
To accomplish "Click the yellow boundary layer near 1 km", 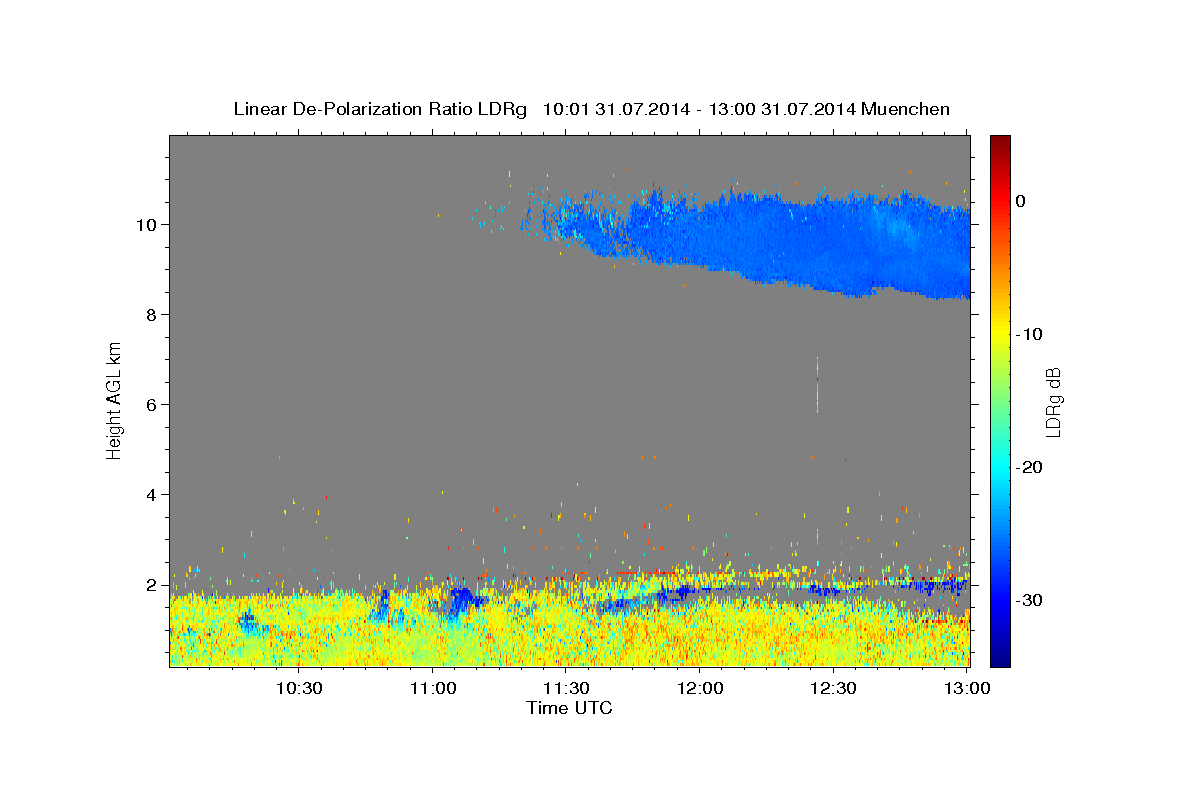I will coord(570,630).
